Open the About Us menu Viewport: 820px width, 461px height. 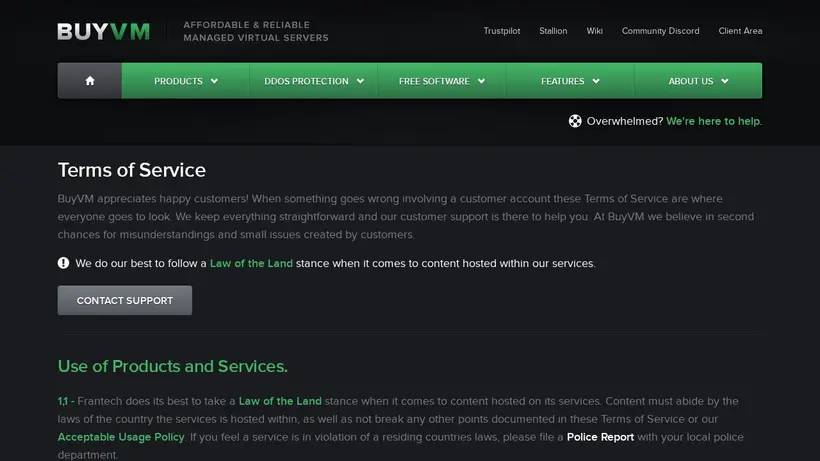698,80
